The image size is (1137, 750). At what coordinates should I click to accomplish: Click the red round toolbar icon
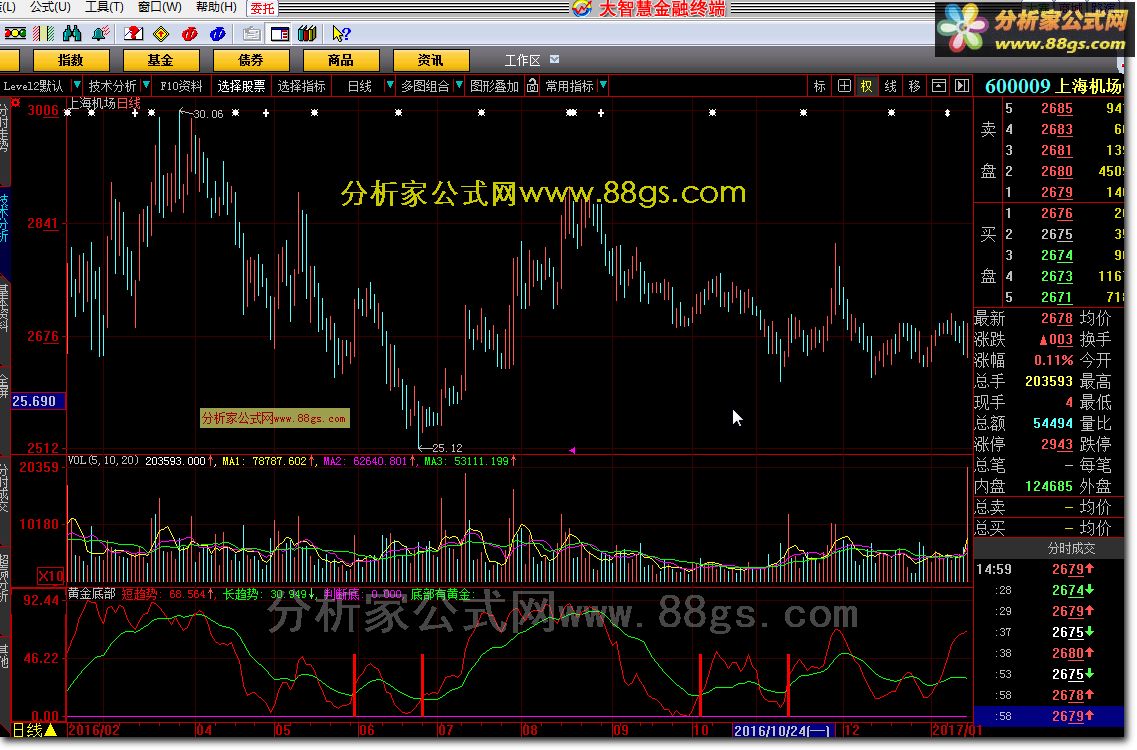[x=189, y=33]
